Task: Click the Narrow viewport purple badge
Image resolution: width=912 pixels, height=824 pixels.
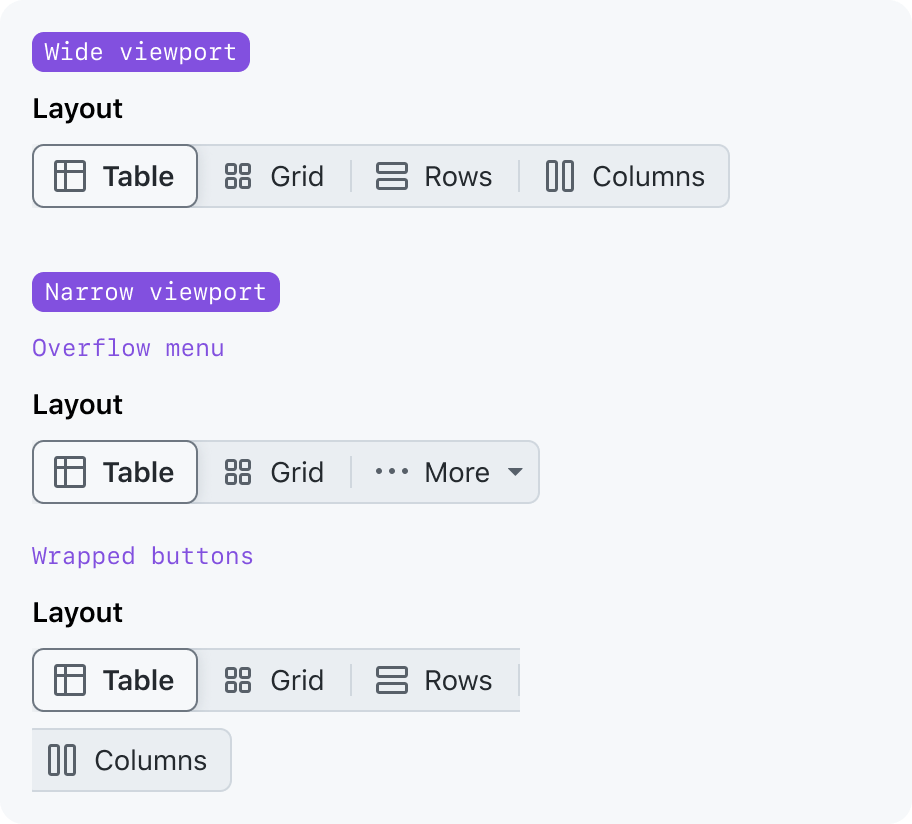Action: [156, 292]
